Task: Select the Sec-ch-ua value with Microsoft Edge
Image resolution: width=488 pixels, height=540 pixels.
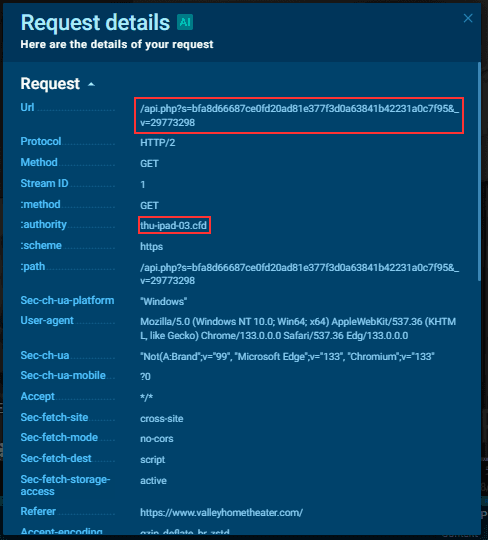Action: [x=287, y=356]
